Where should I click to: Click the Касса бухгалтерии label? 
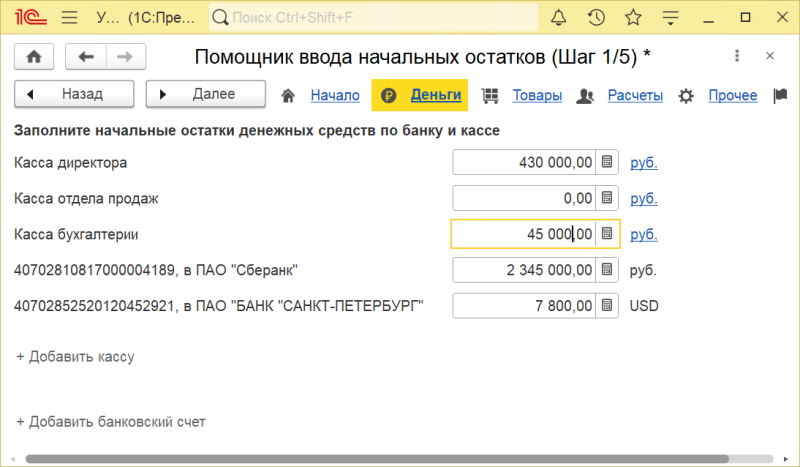(x=76, y=234)
